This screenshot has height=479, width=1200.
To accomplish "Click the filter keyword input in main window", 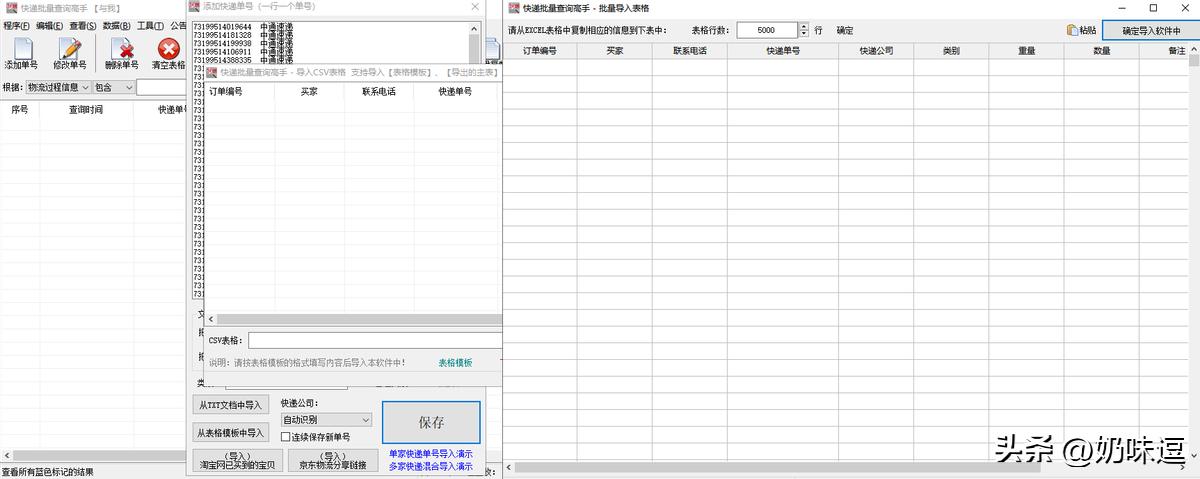I will 162,87.
